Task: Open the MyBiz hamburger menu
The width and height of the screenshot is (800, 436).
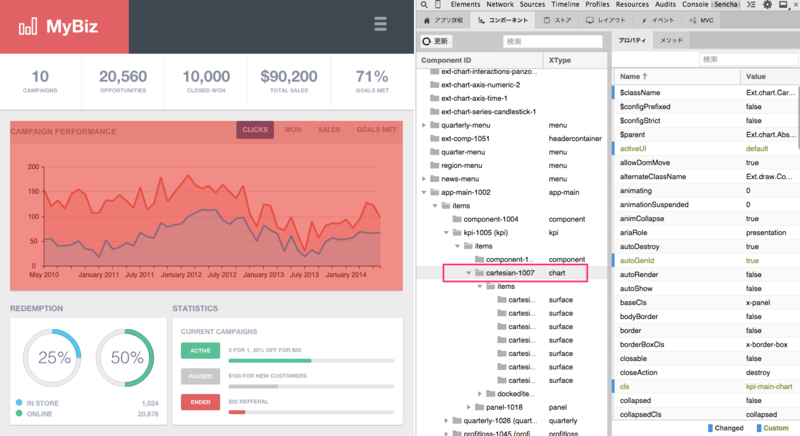Action: 380,24
